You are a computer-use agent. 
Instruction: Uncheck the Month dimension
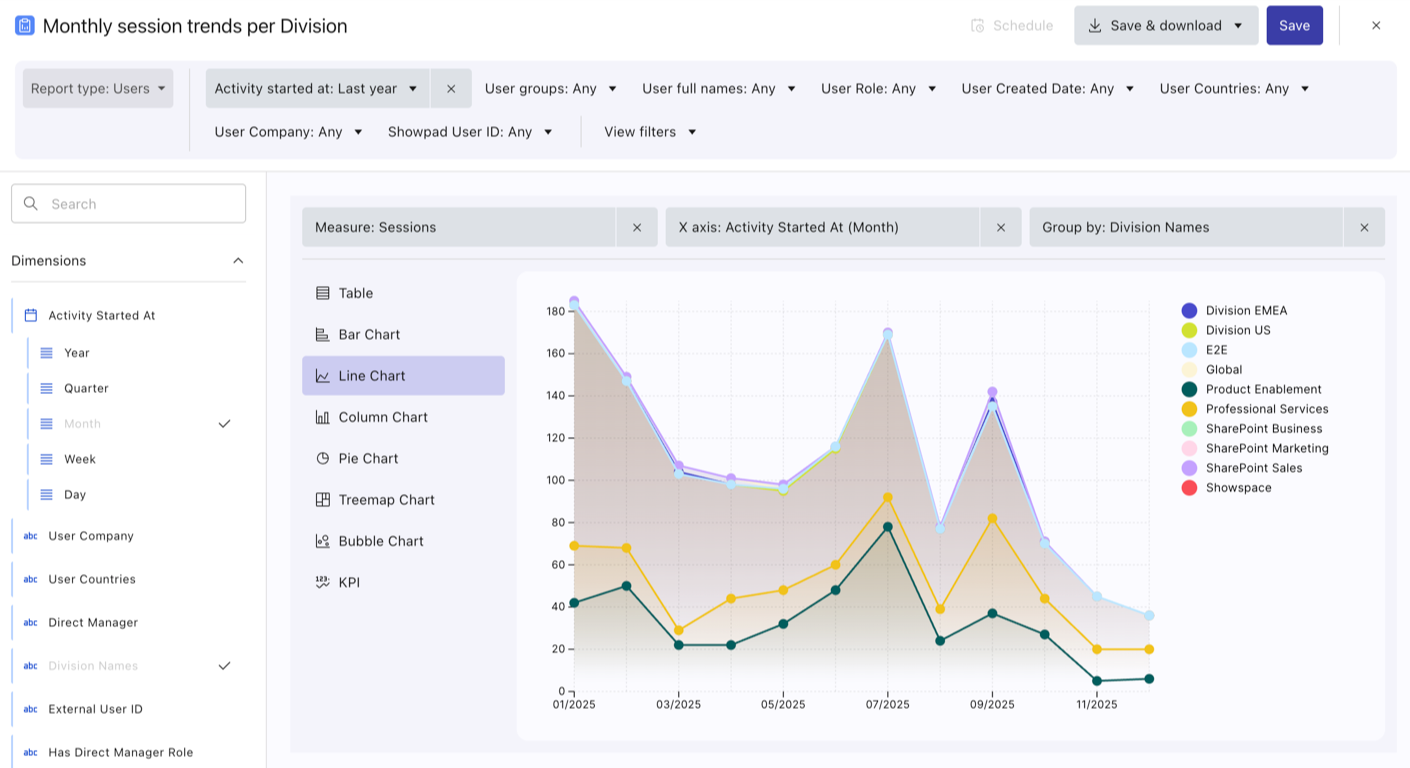[224, 424]
